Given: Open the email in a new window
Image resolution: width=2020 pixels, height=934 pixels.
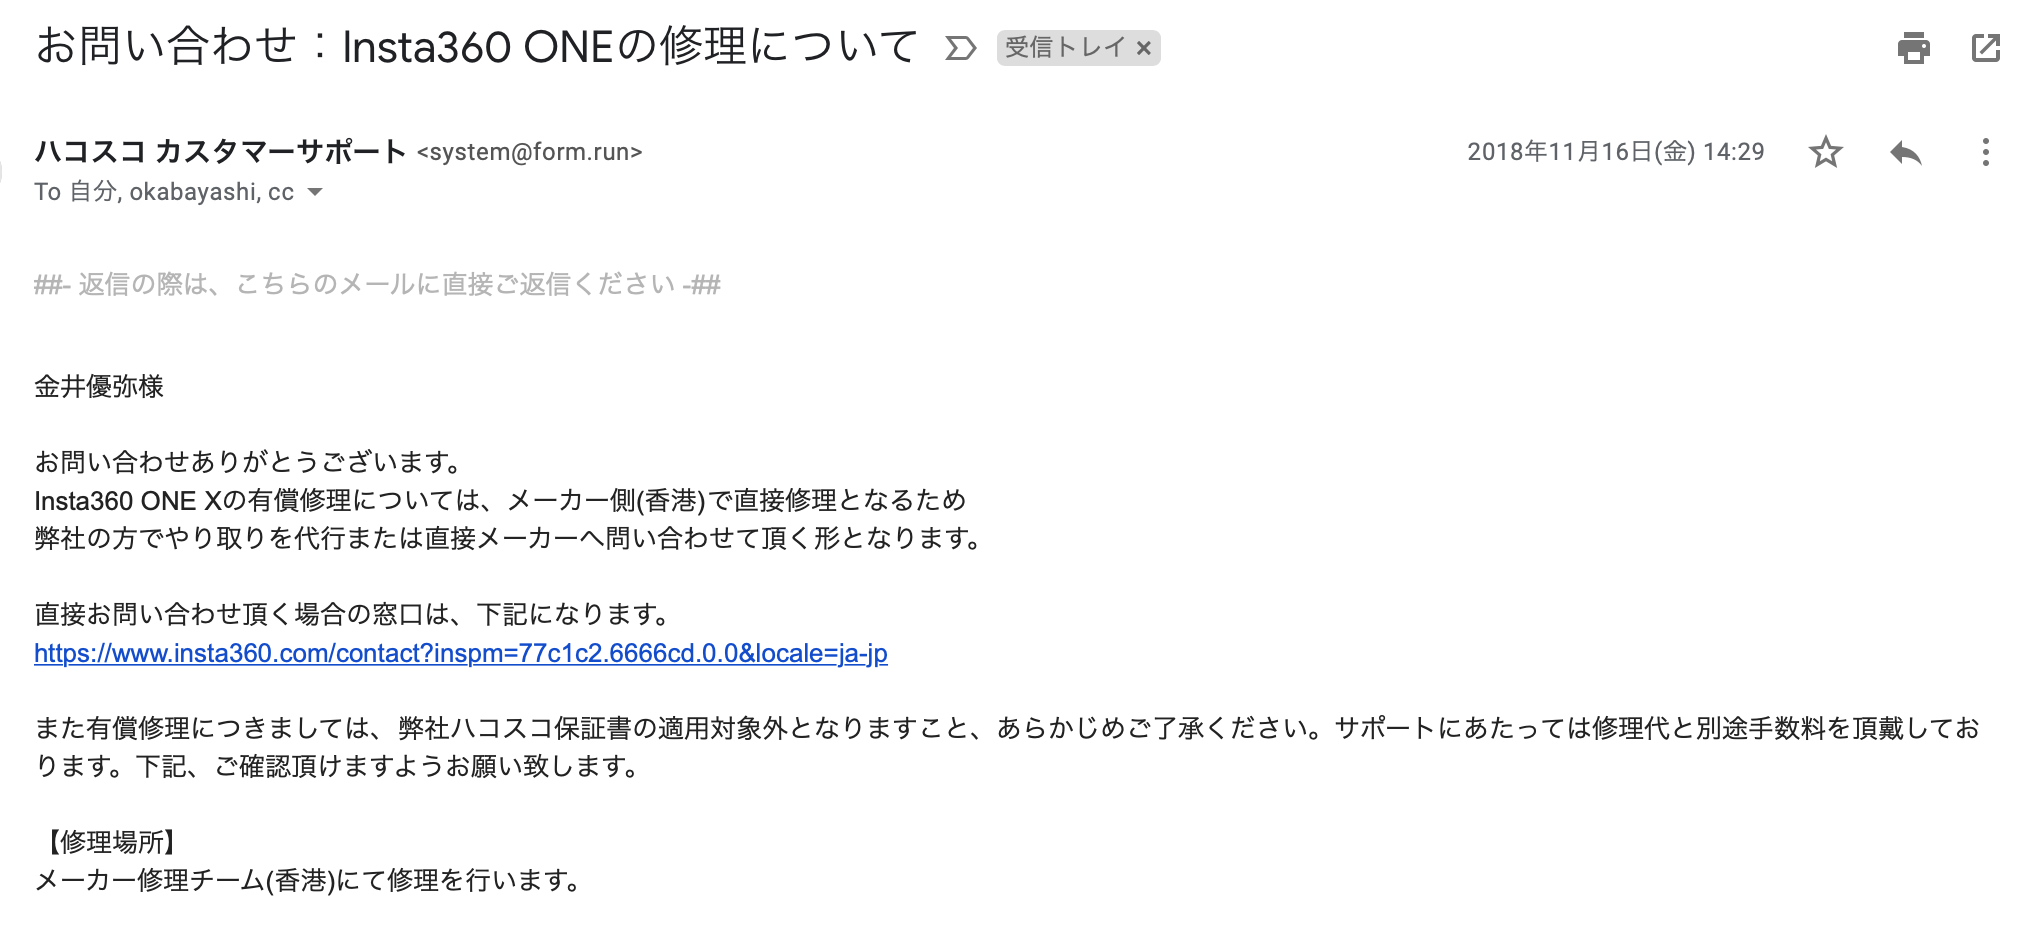Looking at the screenshot, I should pos(1985,47).
